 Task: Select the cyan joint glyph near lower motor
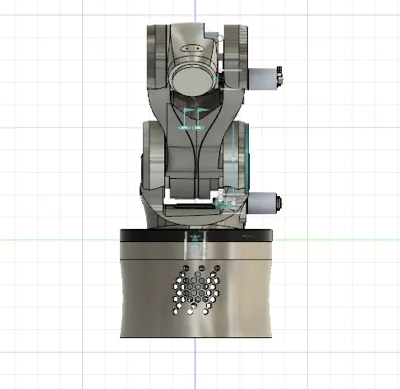tap(225, 202)
